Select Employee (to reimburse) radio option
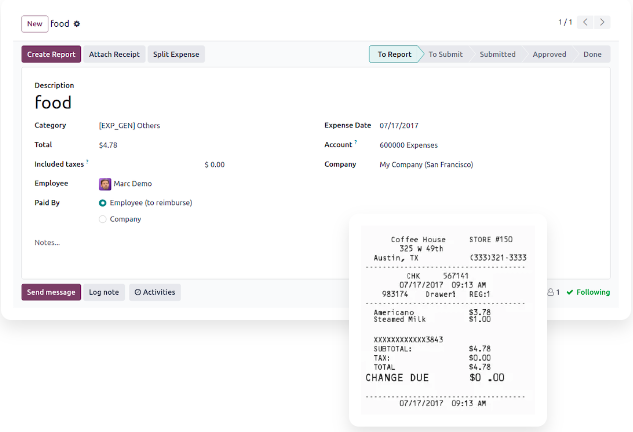The height and width of the screenshot is (432, 633). [x=103, y=203]
